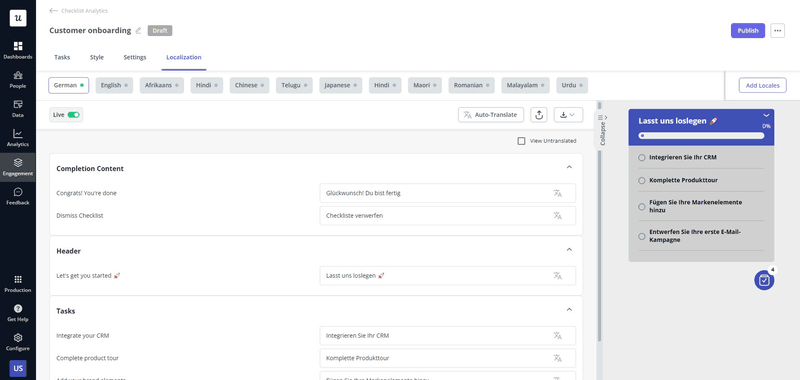Open People in the sidebar
The height and width of the screenshot is (380, 800).
click(x=18, y=80)
